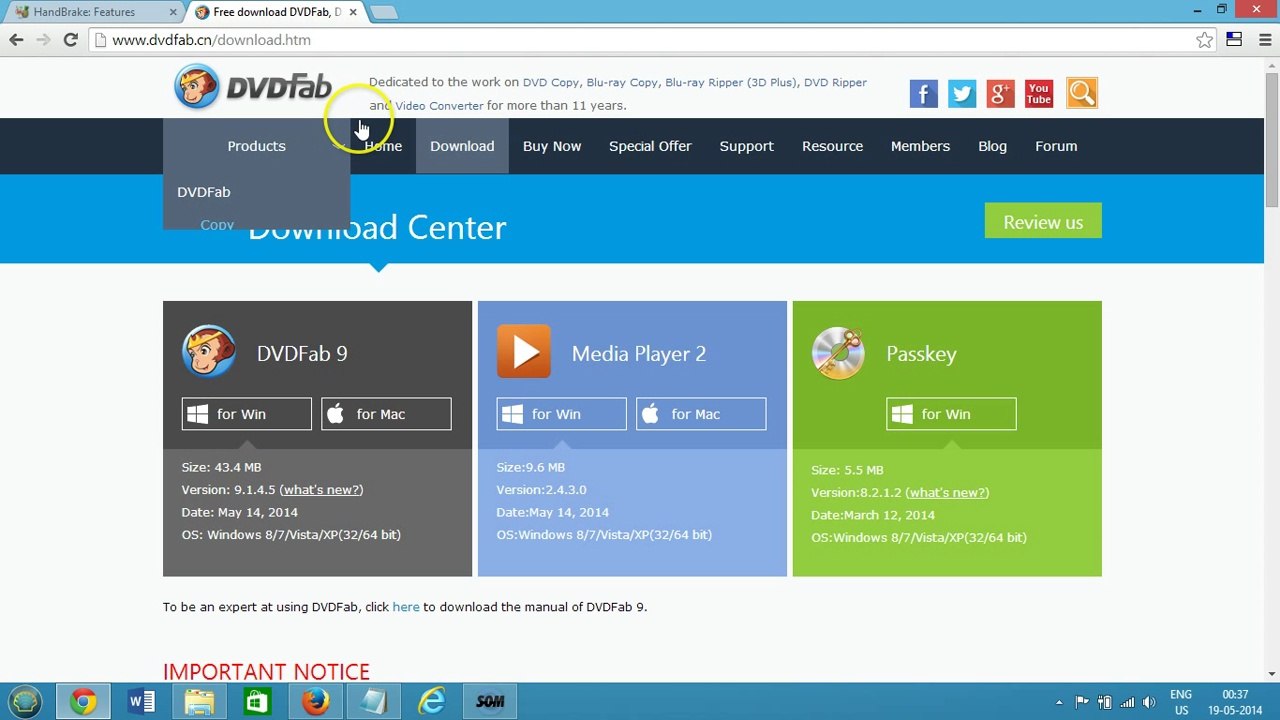Click the Review us button

[x=1043, y=222]
